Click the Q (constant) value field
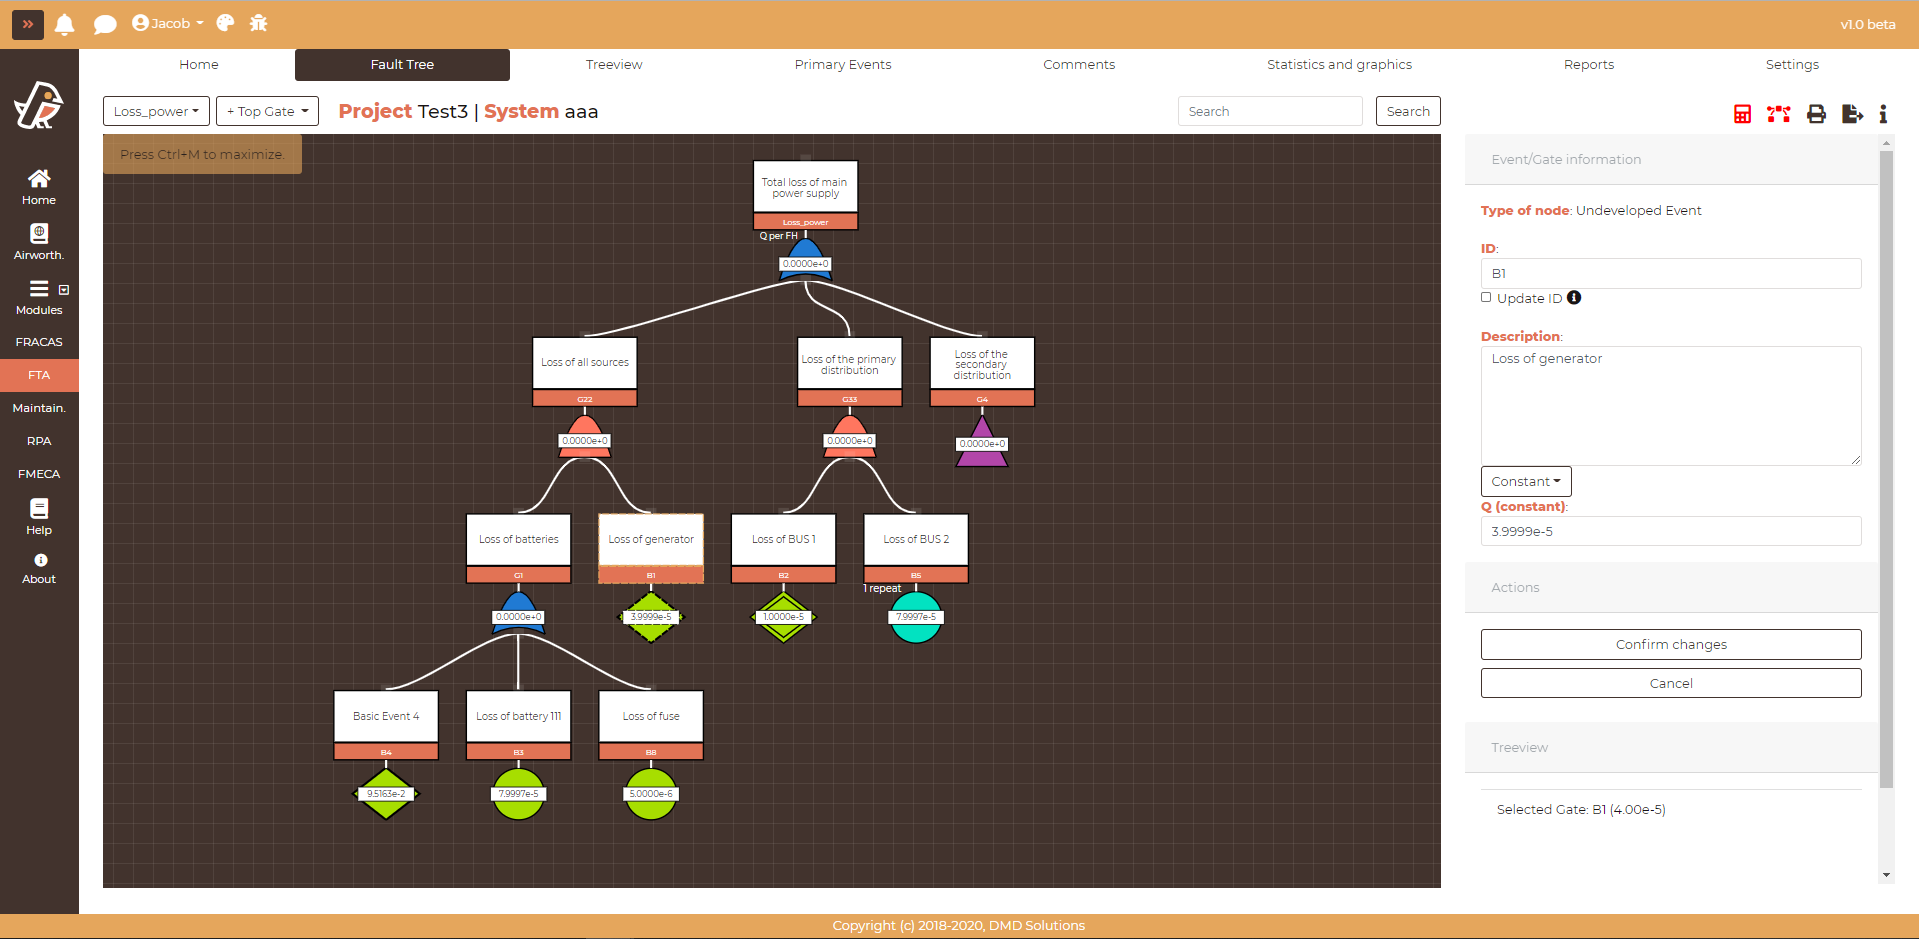1919x939 pixels. pyautogui.click(x=1670, y=531)
